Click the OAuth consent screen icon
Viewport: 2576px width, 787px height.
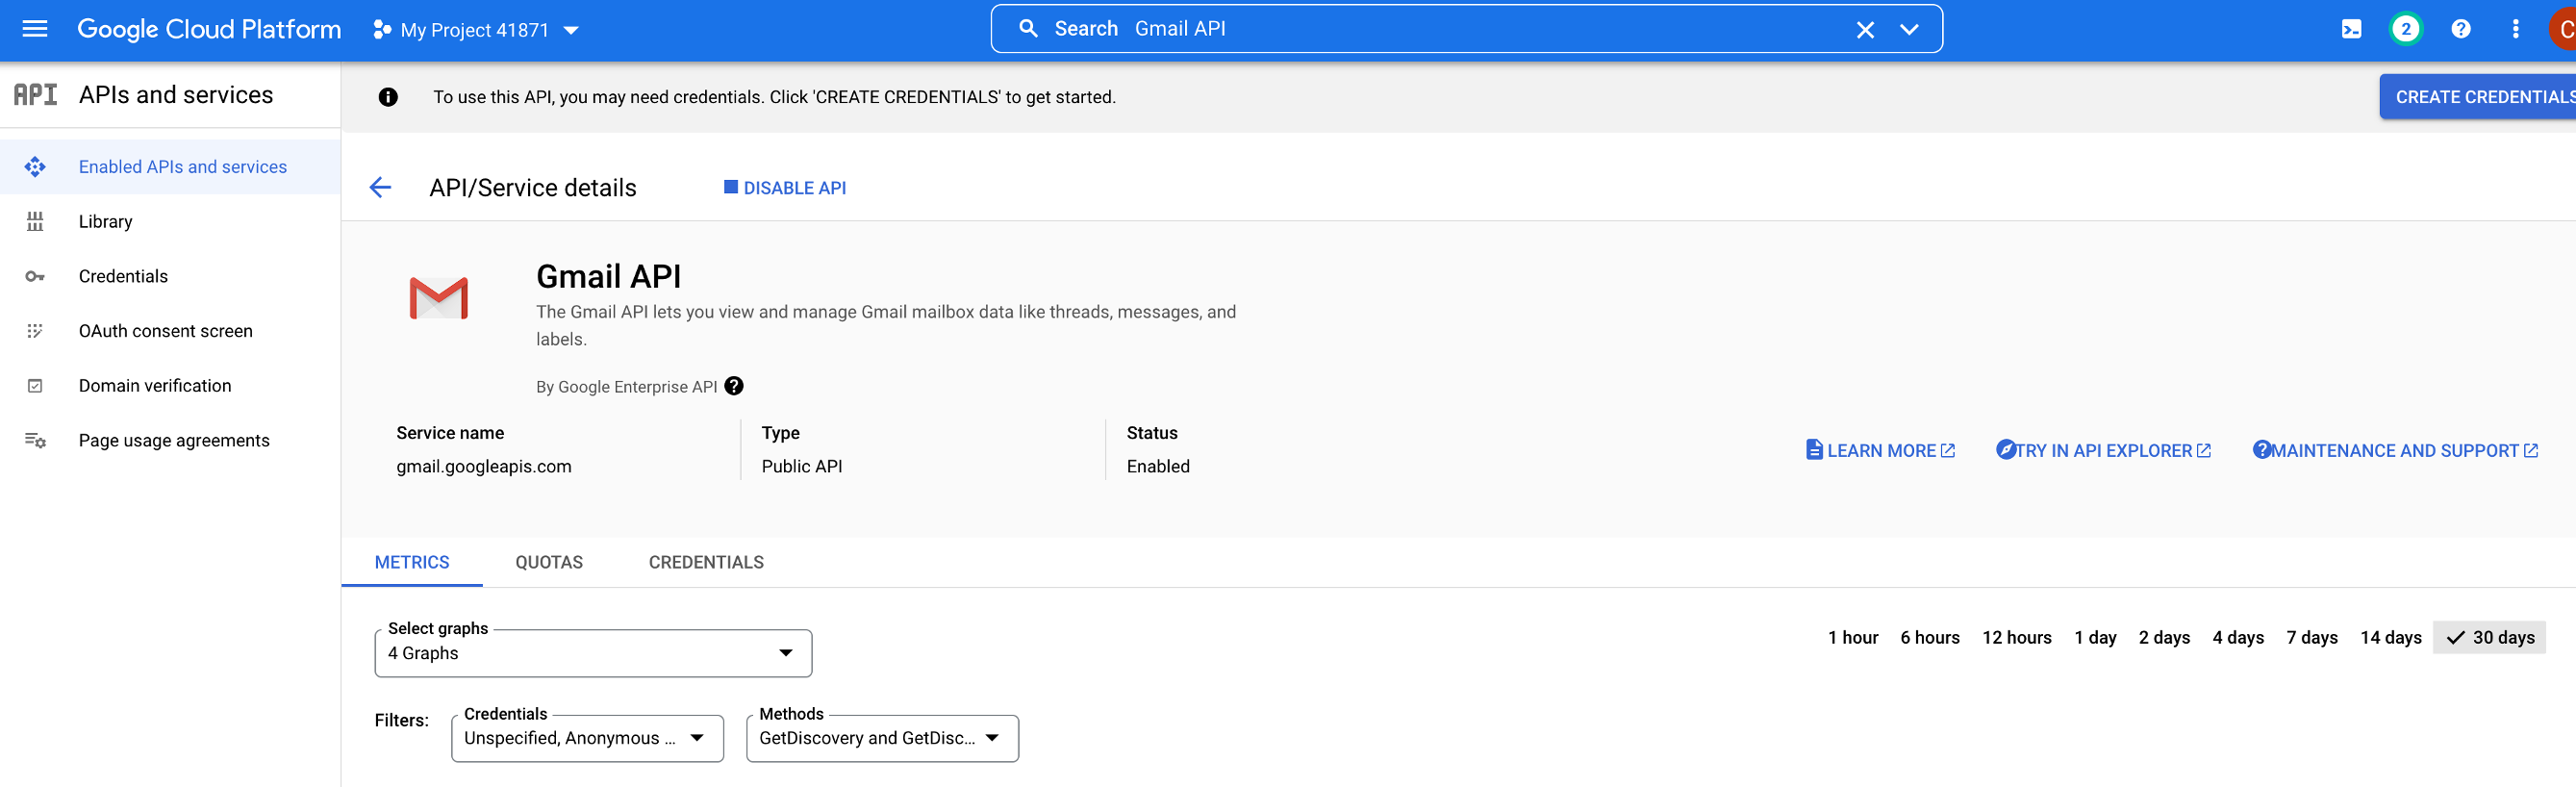pyautogui.click(x=35, y=331)
